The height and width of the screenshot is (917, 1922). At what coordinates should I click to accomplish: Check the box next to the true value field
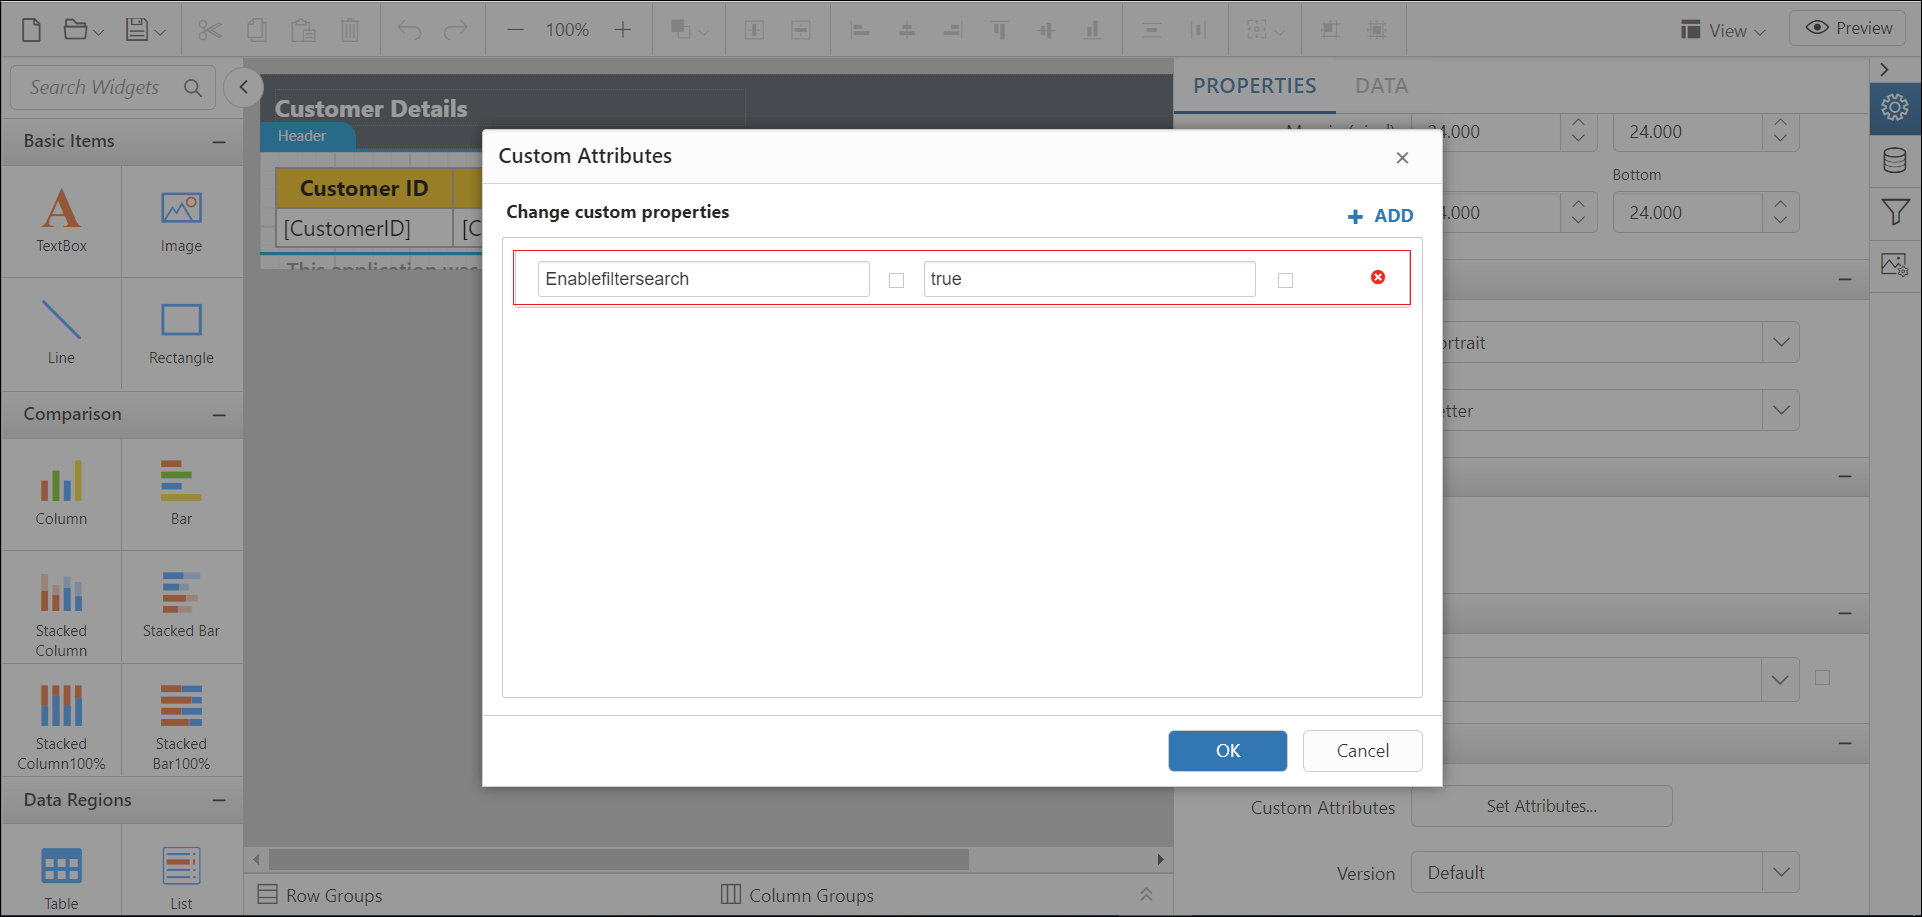tap(1285, 281)
